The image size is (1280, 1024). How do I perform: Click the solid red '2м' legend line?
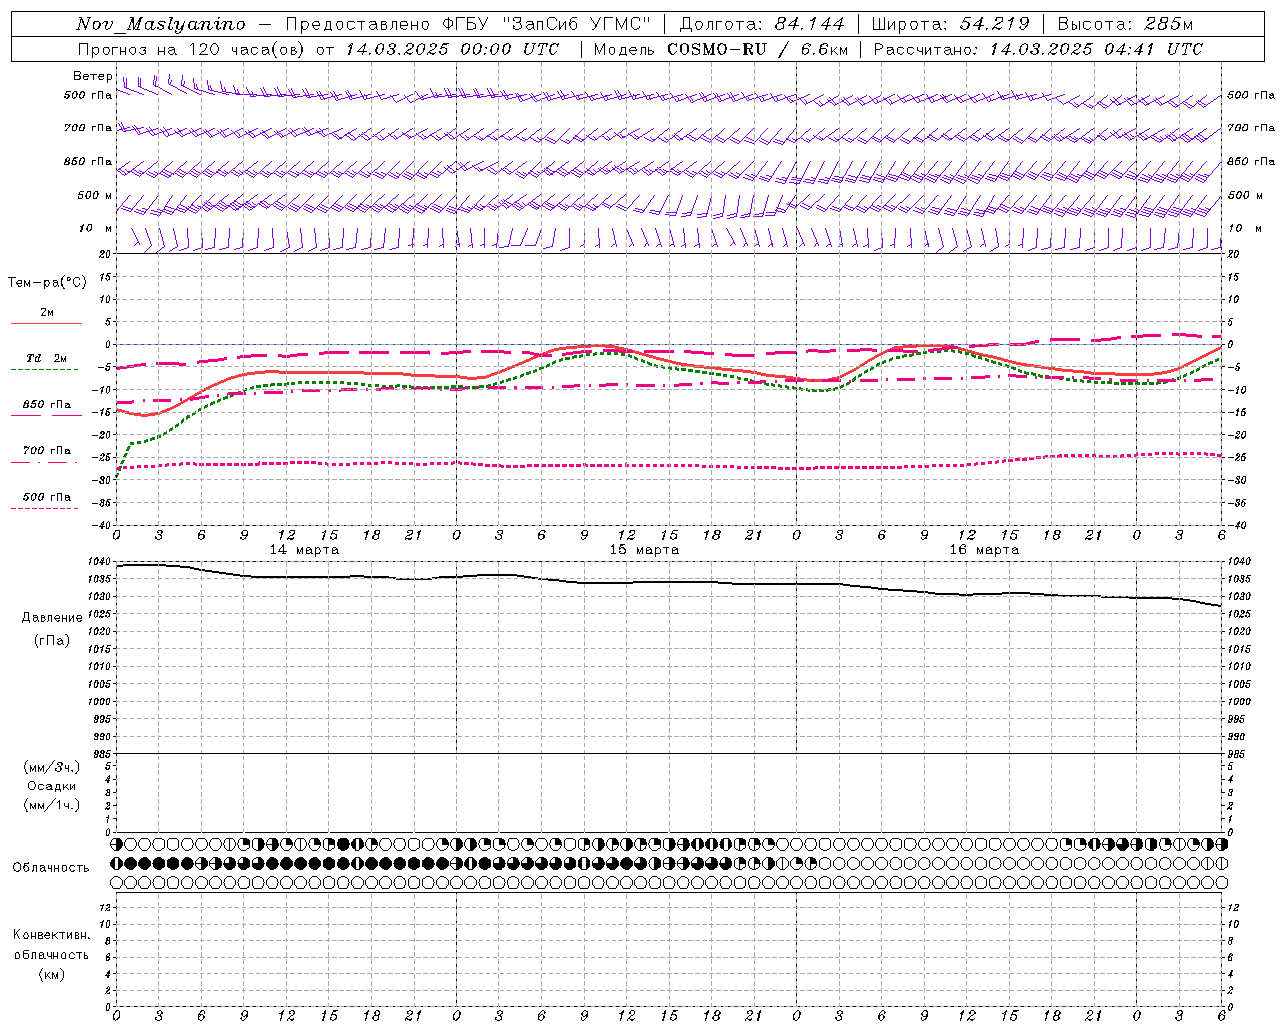coord(46,323)
